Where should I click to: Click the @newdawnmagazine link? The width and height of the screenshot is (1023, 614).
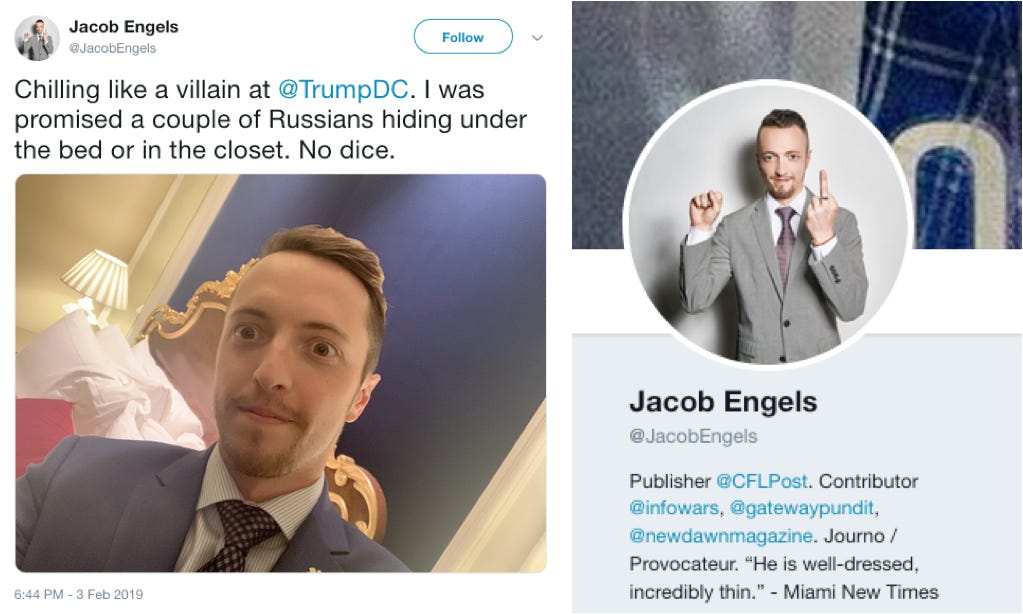(720, 536)
